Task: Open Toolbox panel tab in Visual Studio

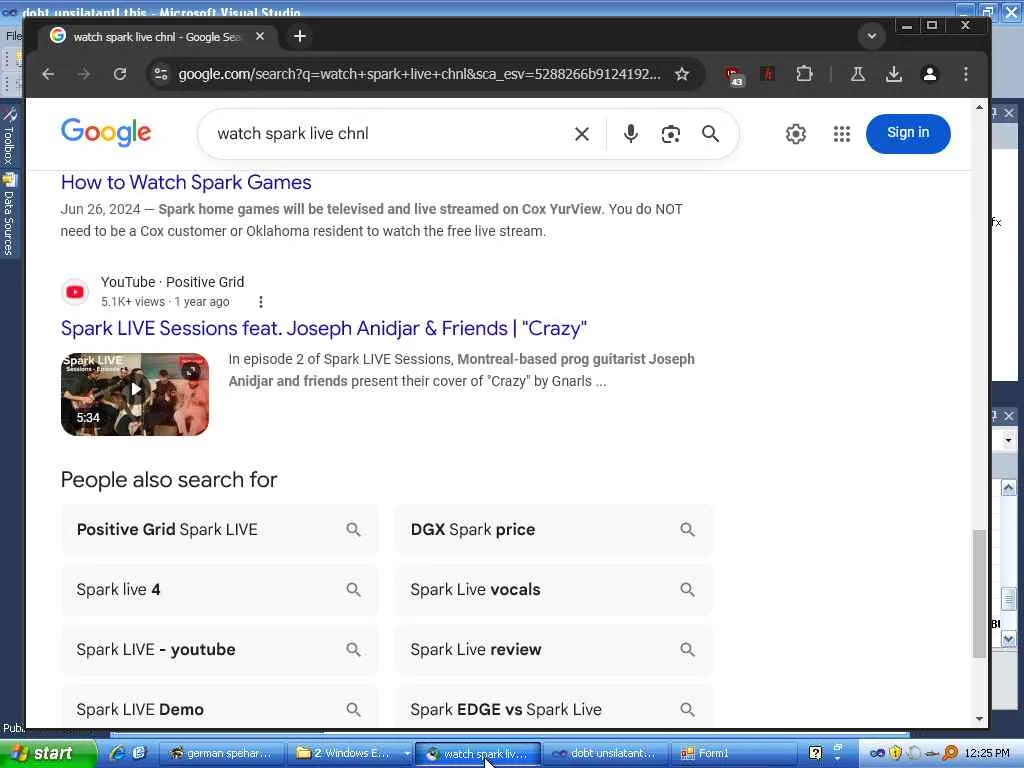Action: 8,135
